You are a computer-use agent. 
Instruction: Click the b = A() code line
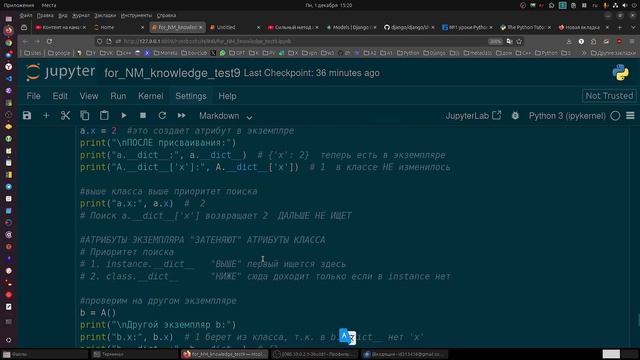98,313
